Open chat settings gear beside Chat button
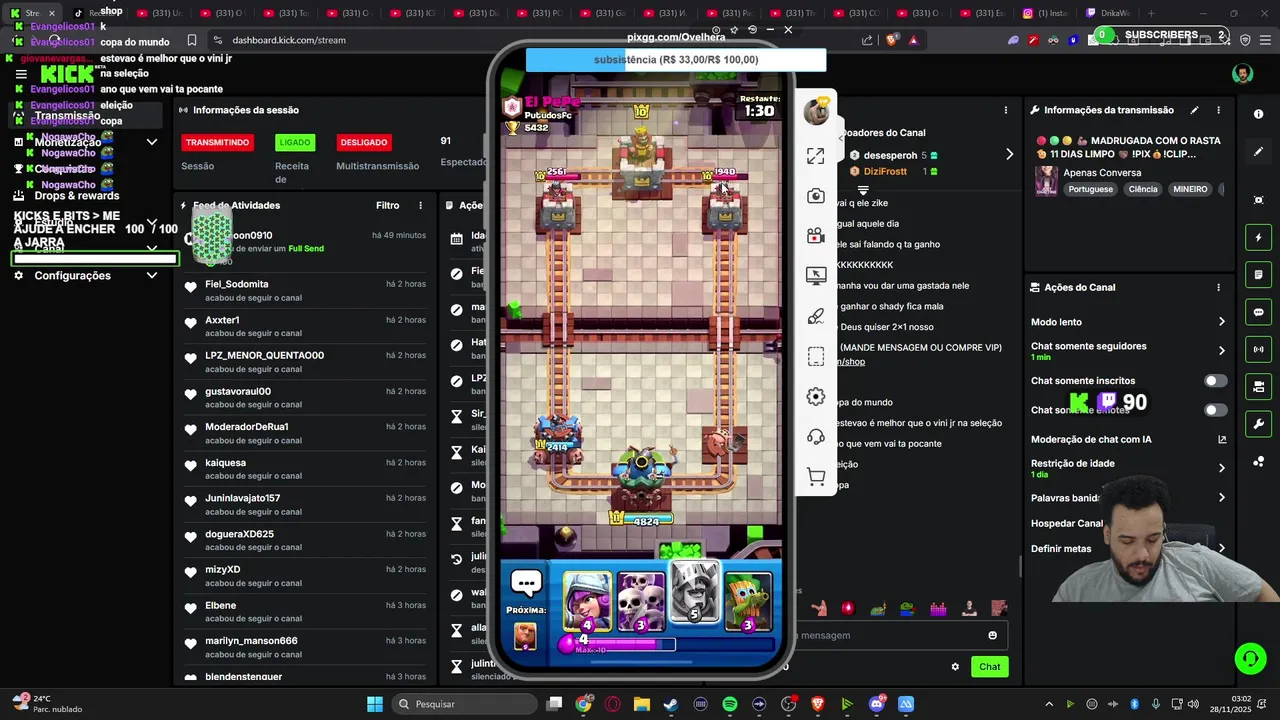 pos(955,667)
